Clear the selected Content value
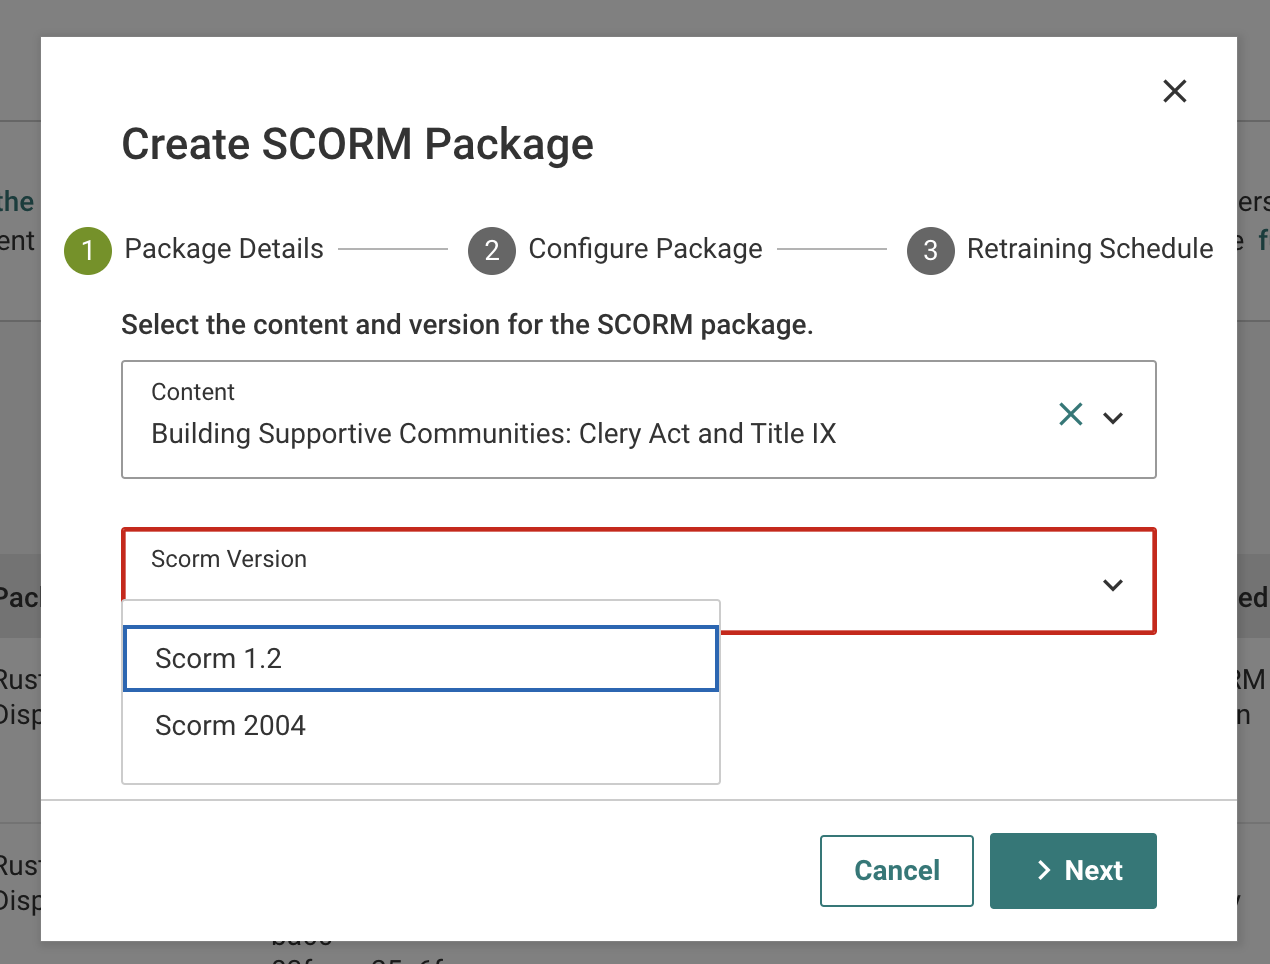The height and width of the screenshot is (964, 1270). 1071,414
